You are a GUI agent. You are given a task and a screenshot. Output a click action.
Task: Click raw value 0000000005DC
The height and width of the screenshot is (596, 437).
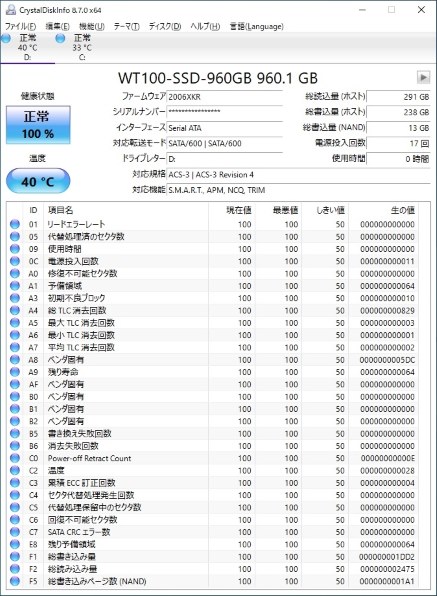(386, 360)
